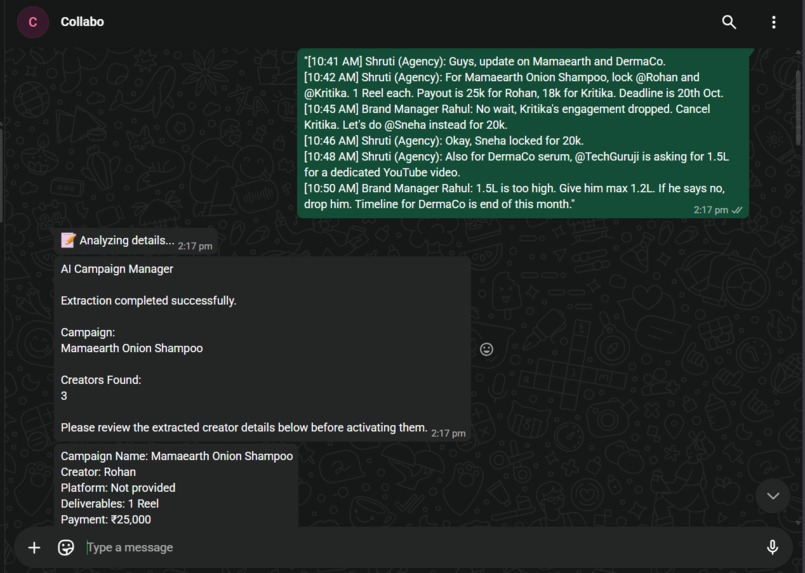Click 2:17 pm timestamp on sent message

[x=711, y=210]
